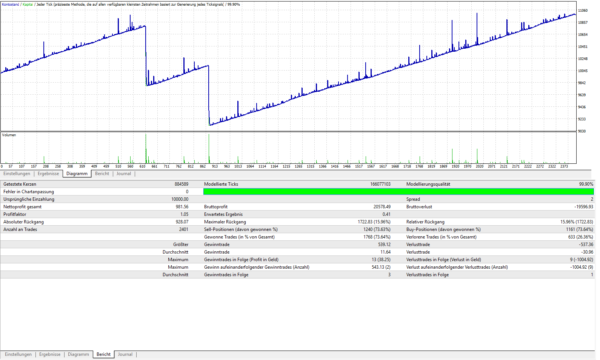Image resolution: width=600 pixels, height=360 pixels.
Task: Open the Bericht tab beneath the volume chart
Action: point(102,174)
